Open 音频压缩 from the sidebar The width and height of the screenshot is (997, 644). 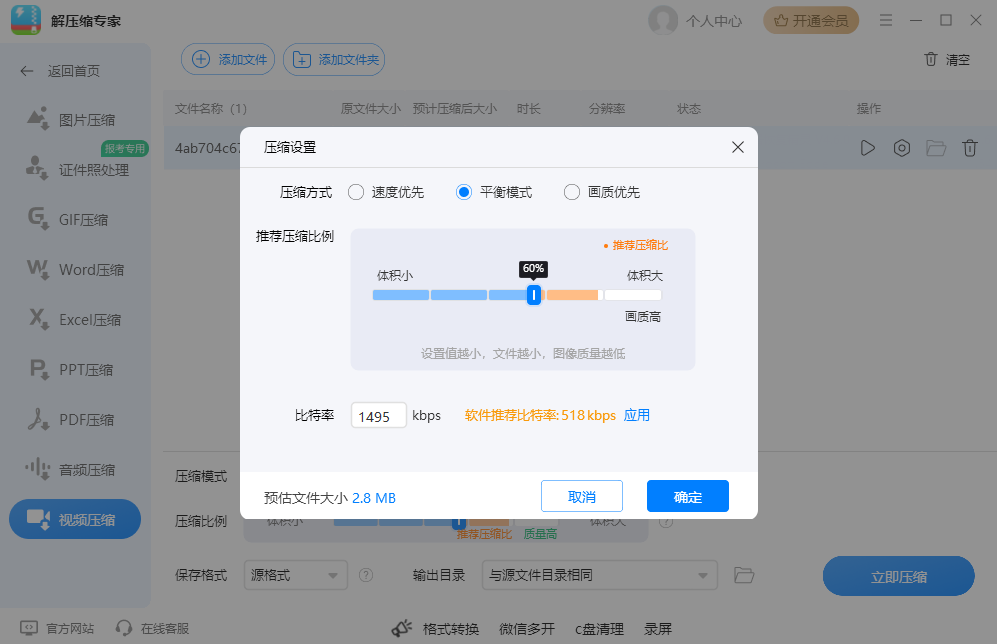pyautogui.click(x=75, y=469)
